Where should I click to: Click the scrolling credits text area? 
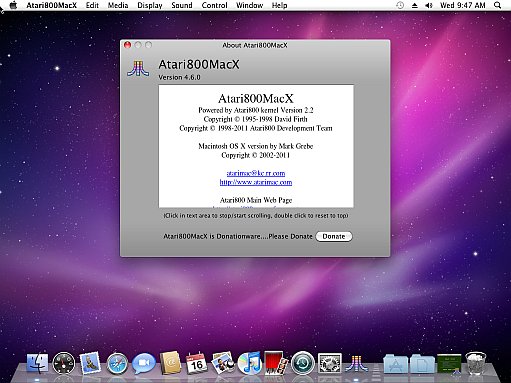point(256,146)
